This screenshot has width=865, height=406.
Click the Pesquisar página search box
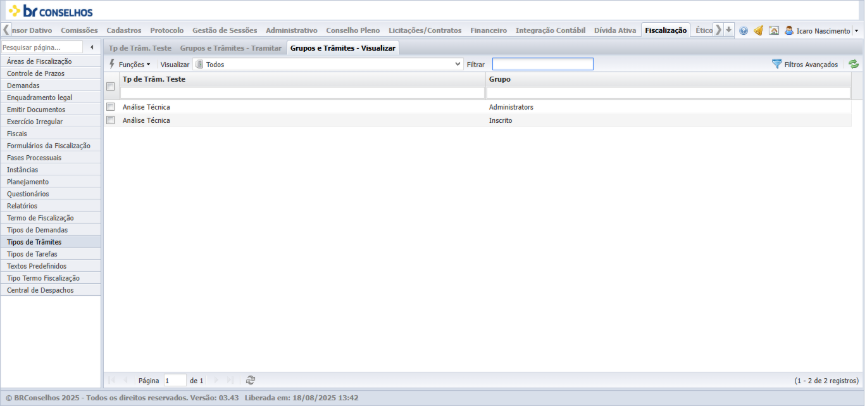point(41,47)
